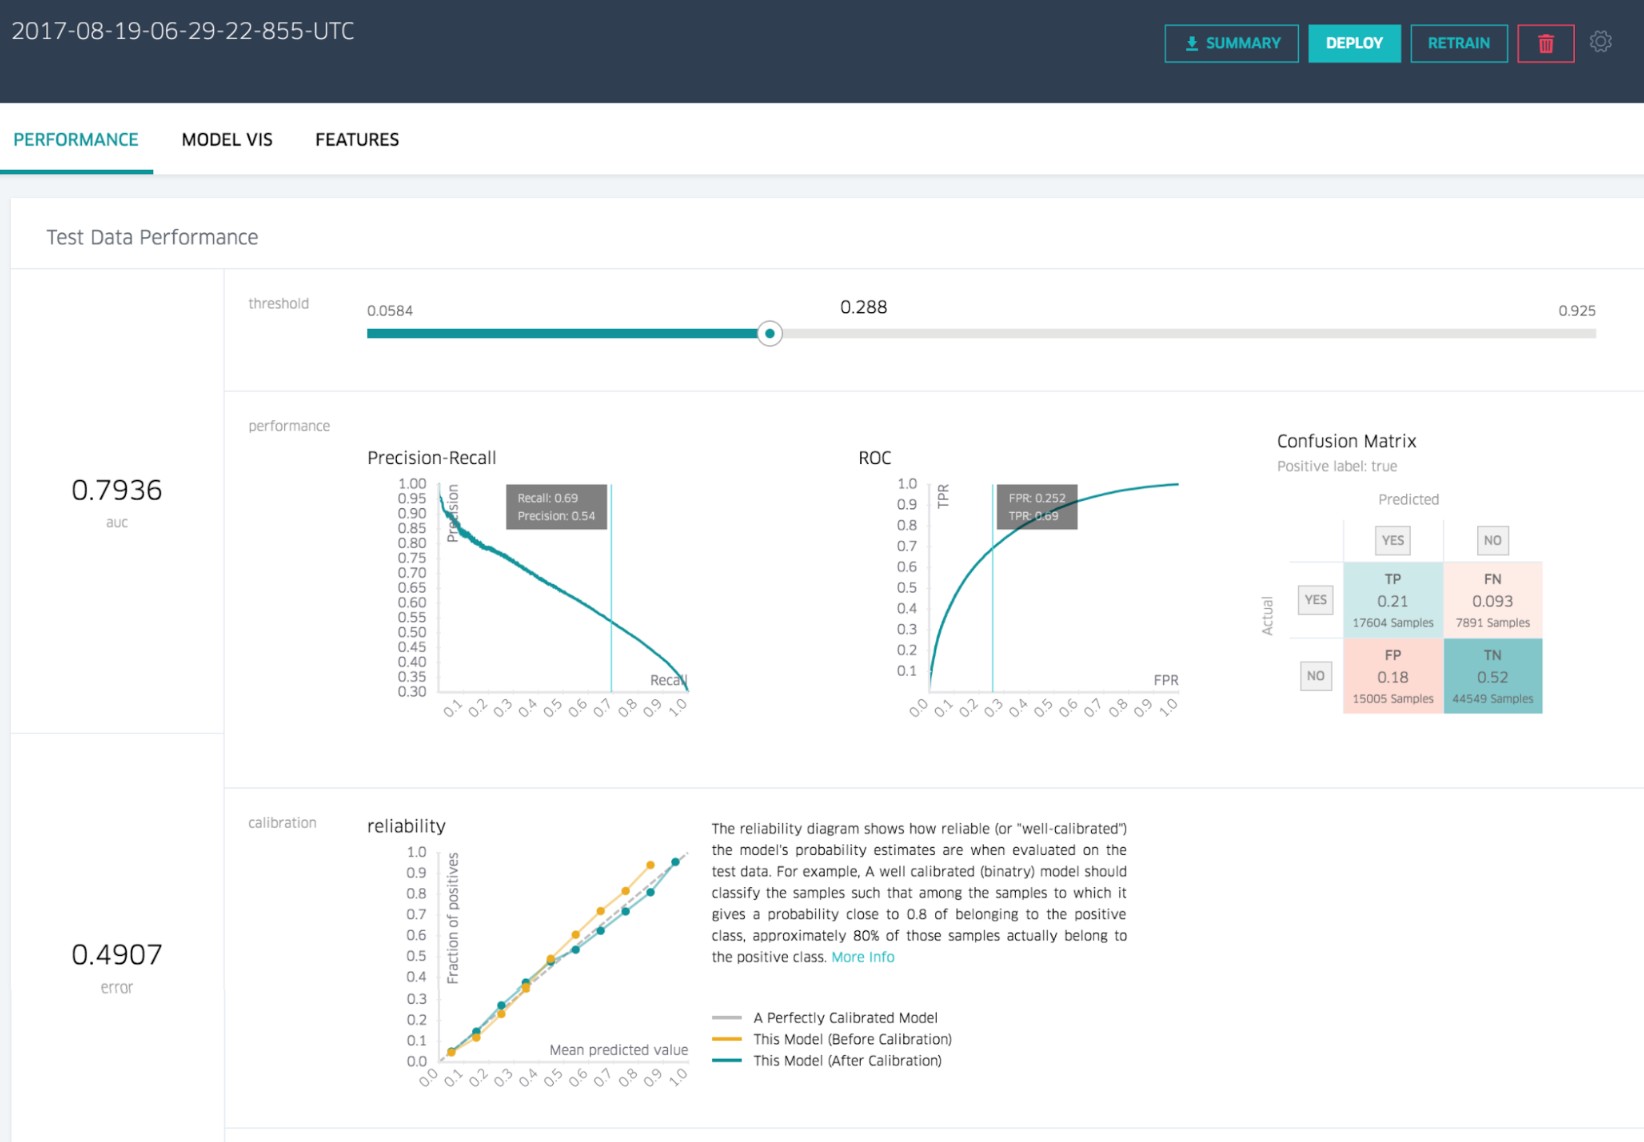Open settings via the gear icon
The height and width of the screenshot is (1142, 1644).
(1600, 42)
